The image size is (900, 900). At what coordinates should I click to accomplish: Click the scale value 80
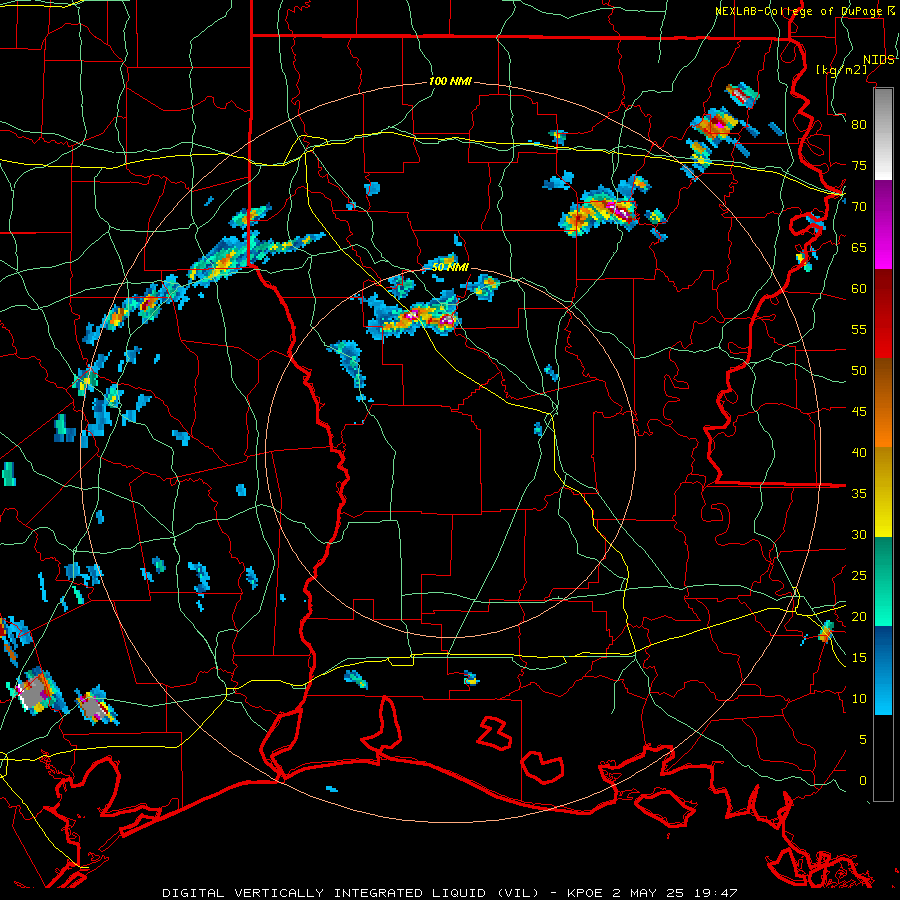coord(859,125)
